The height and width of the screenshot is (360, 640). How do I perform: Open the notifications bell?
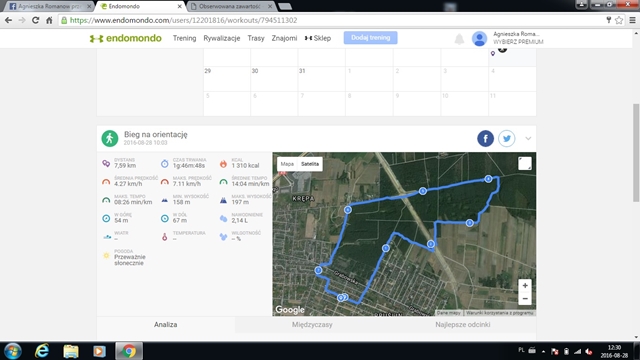(459, 39)
